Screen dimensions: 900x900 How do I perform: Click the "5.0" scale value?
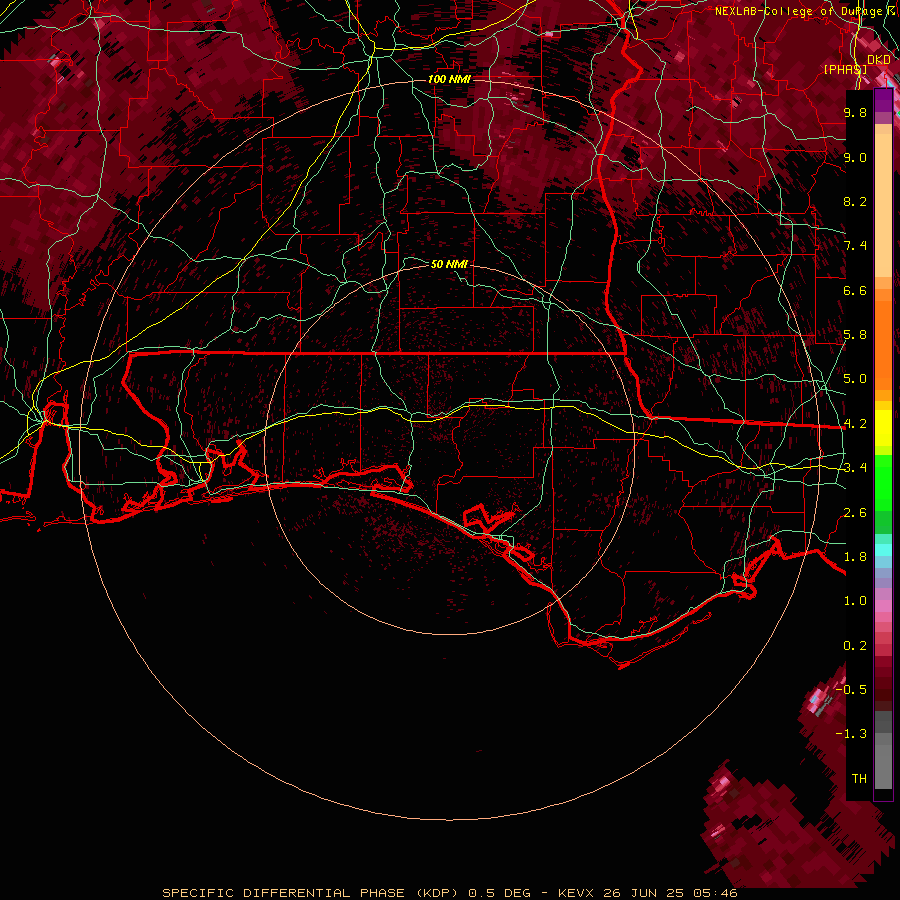tap(855, 379)
